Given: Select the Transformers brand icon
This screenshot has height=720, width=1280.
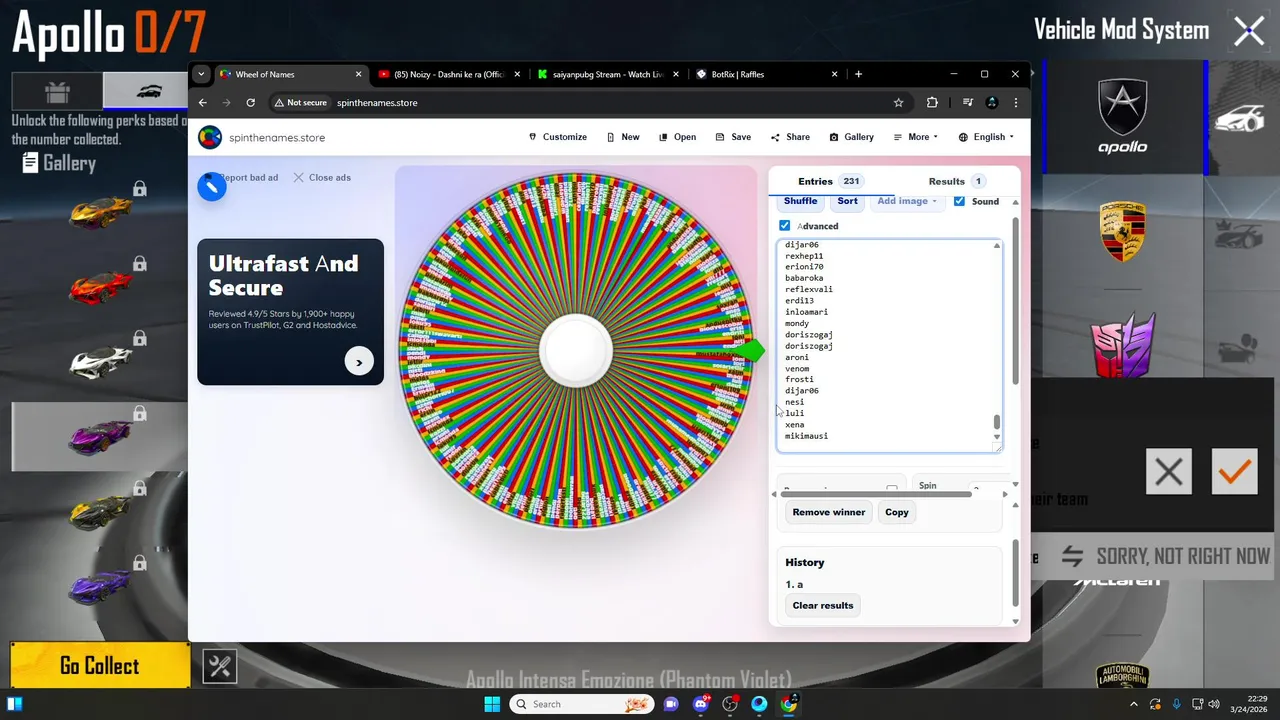Looking at the screenshot, I should (x=1122, y=344).
